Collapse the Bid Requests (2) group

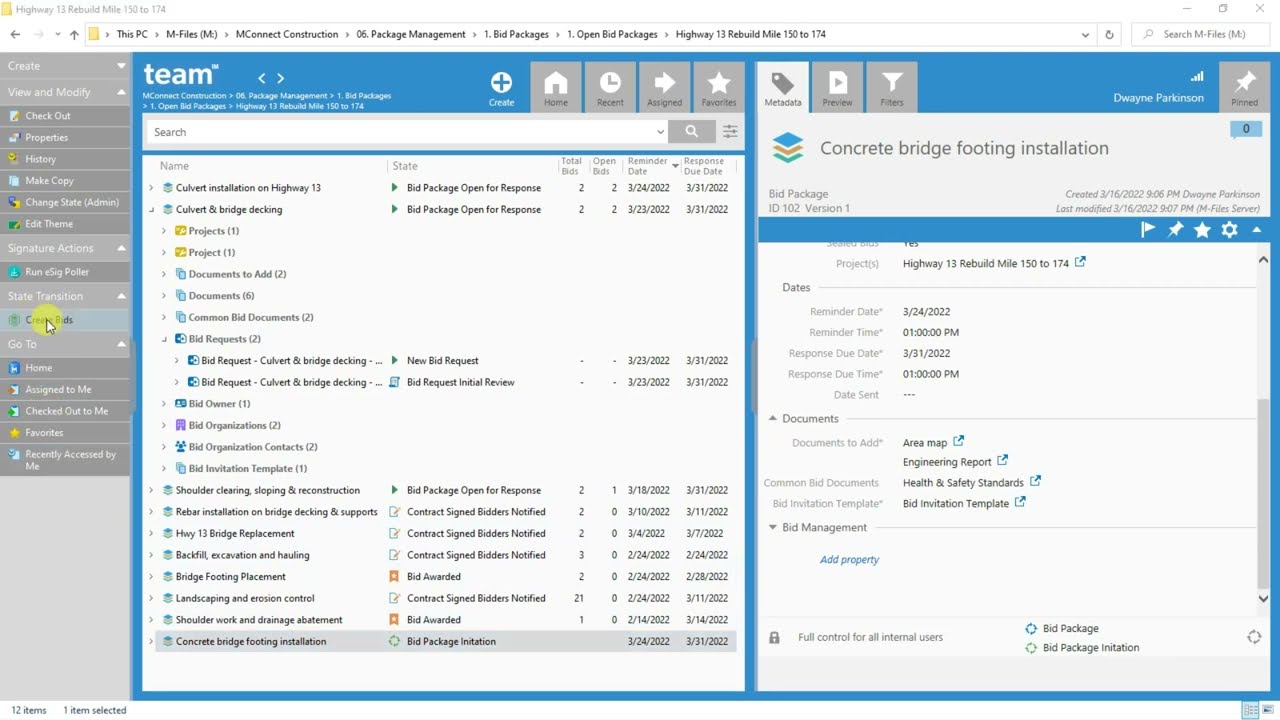[x=164, y=339]
